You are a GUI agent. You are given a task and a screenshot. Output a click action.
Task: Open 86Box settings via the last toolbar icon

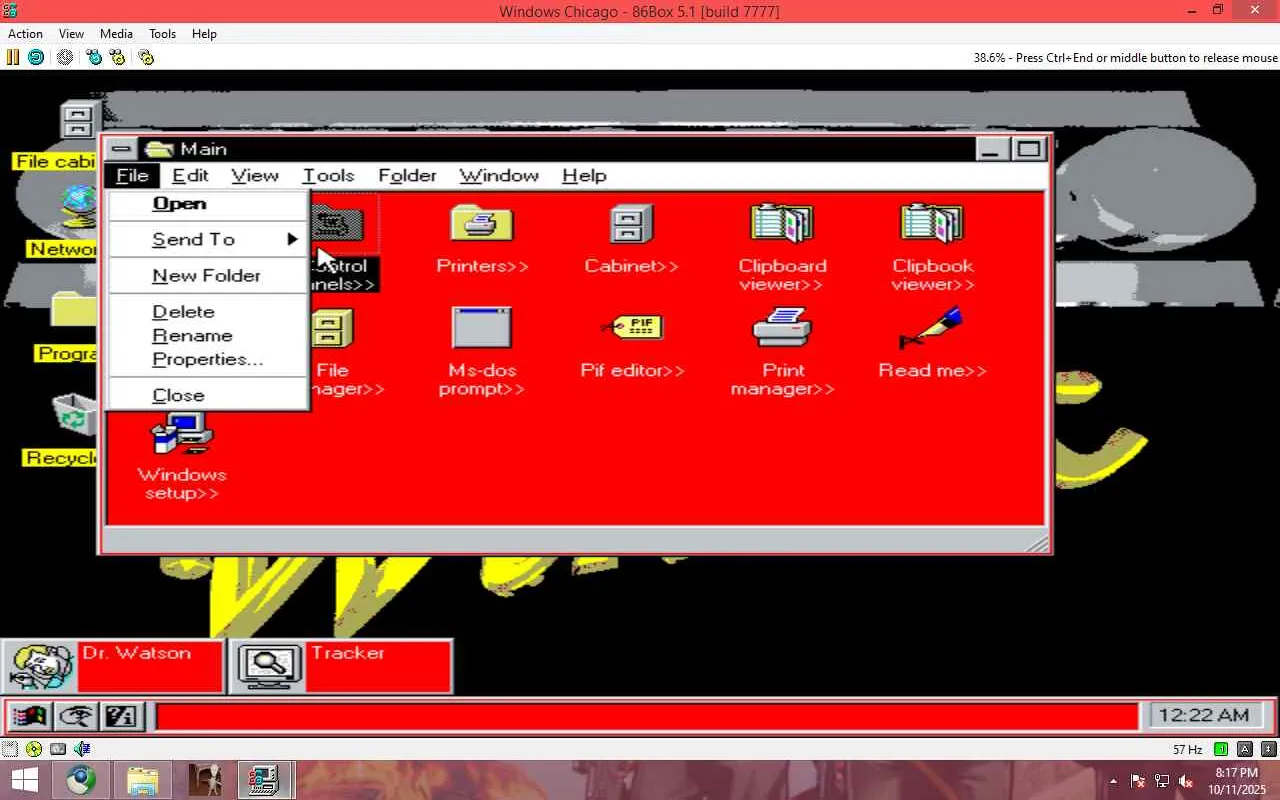[x=146, y=57]
